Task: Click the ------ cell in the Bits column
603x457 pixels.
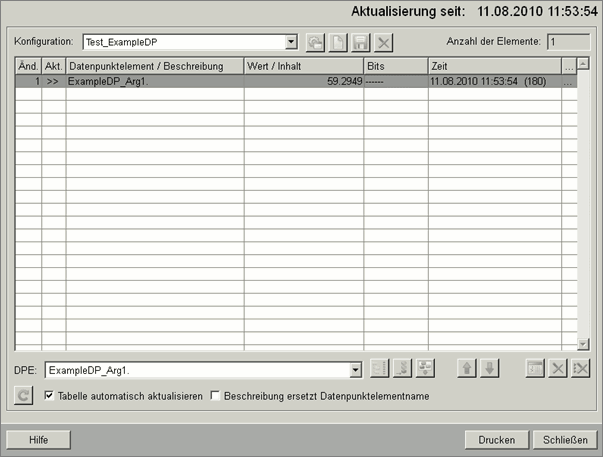Action: (396, 81)
